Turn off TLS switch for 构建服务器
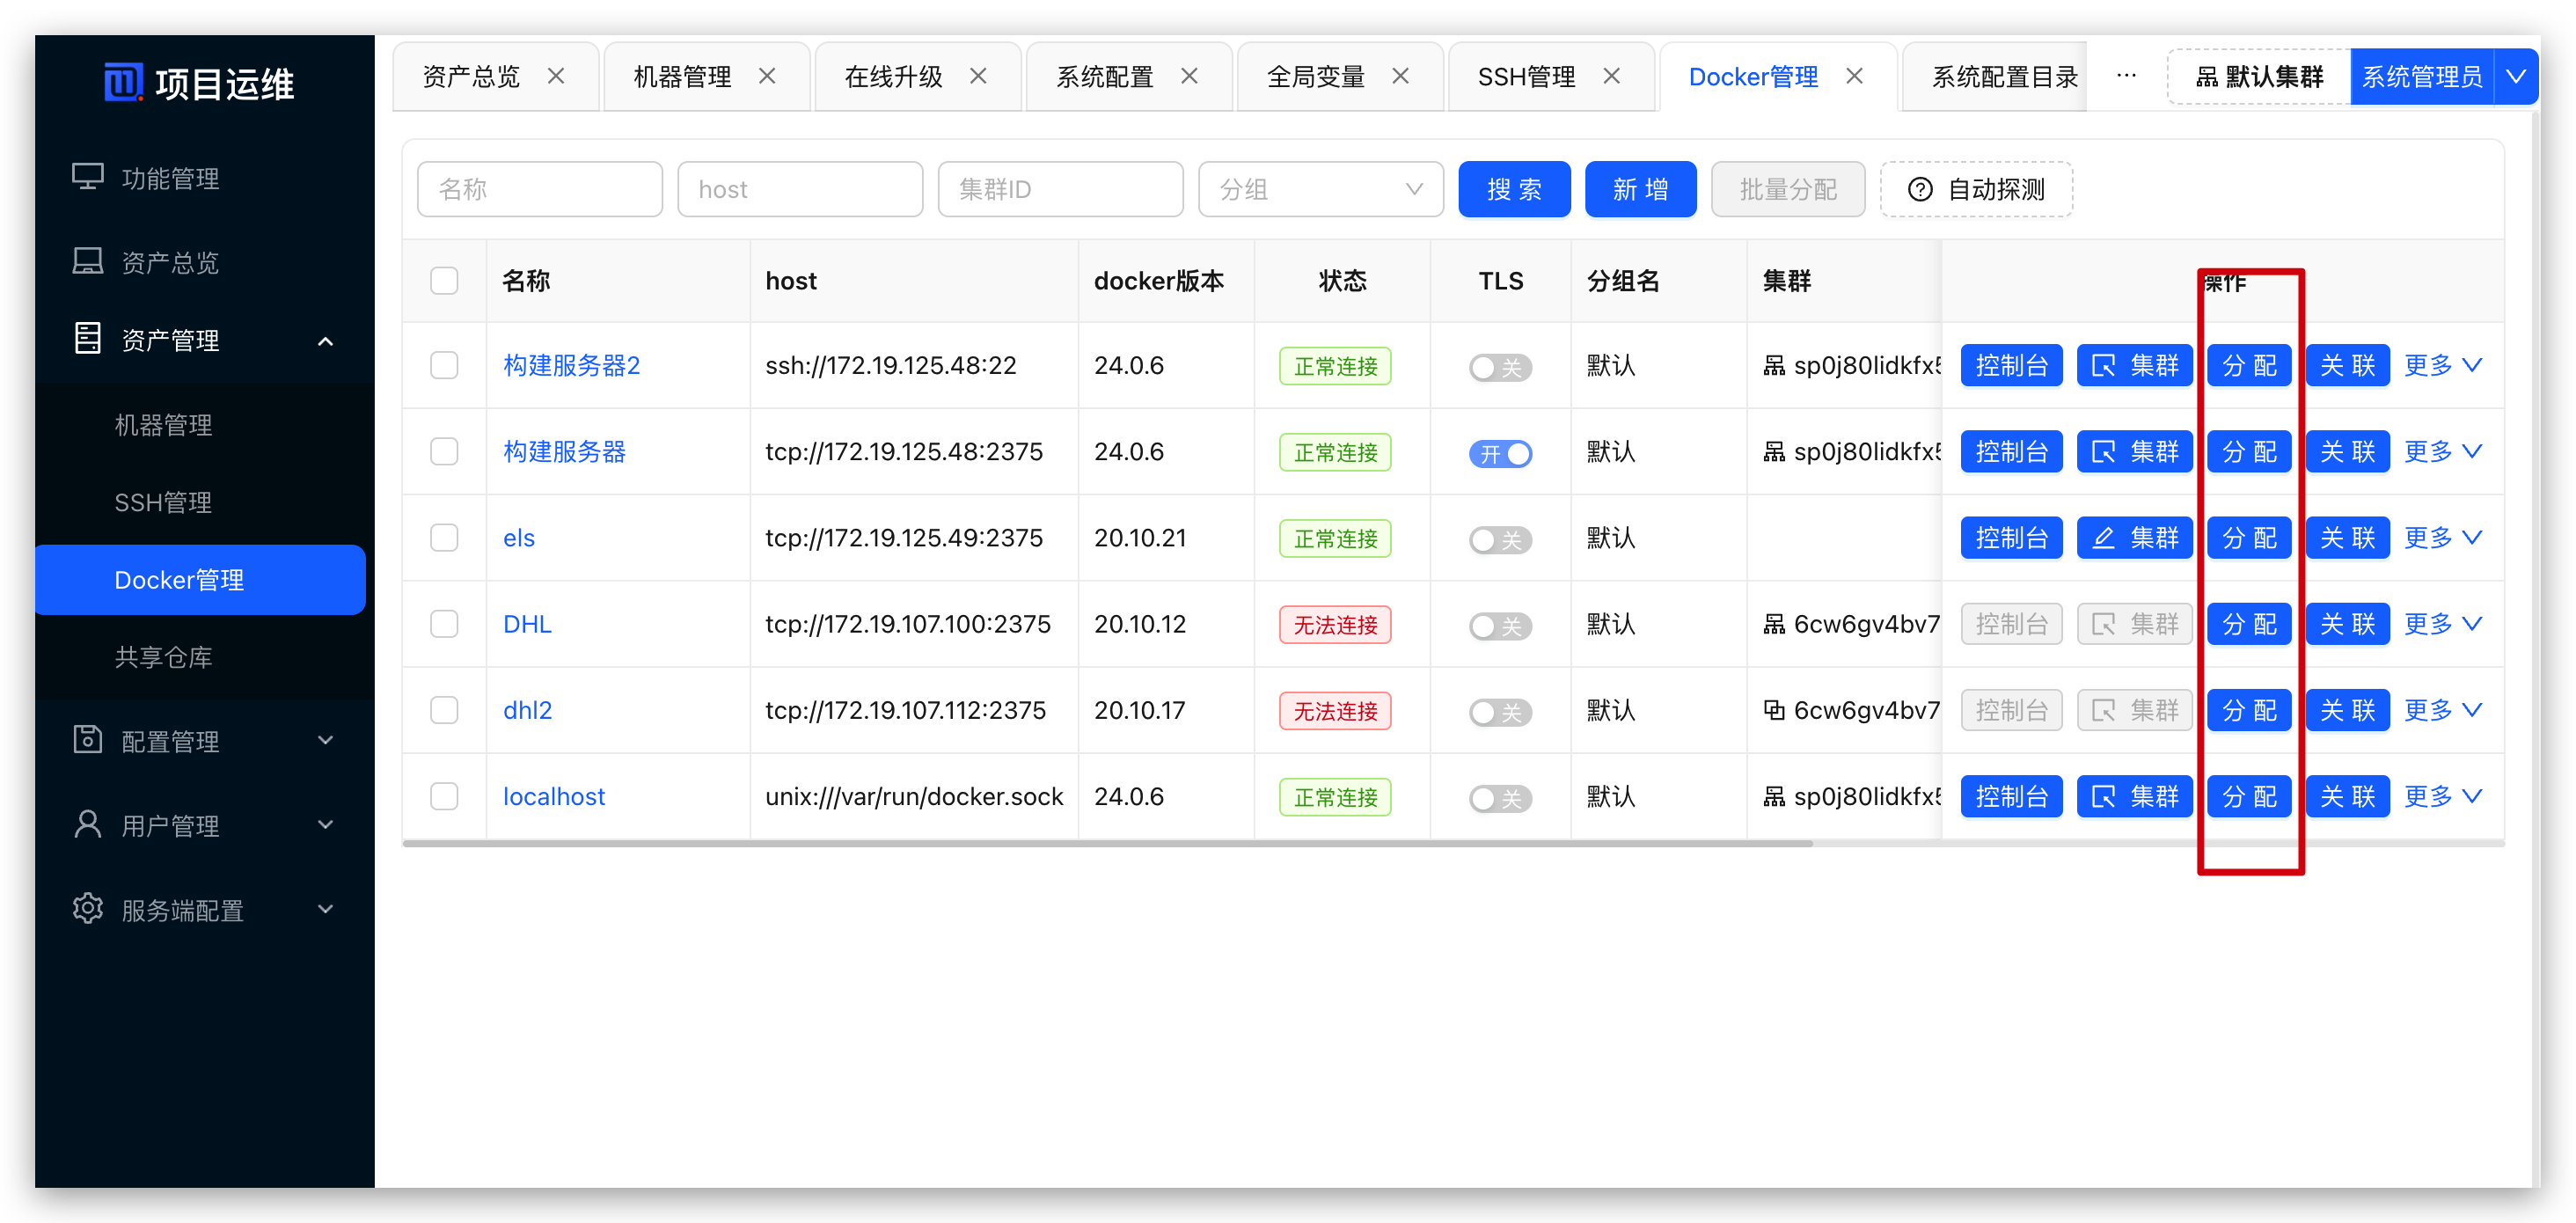Viewport: 2576px width, 1223px height. [x=1500, y=453]
